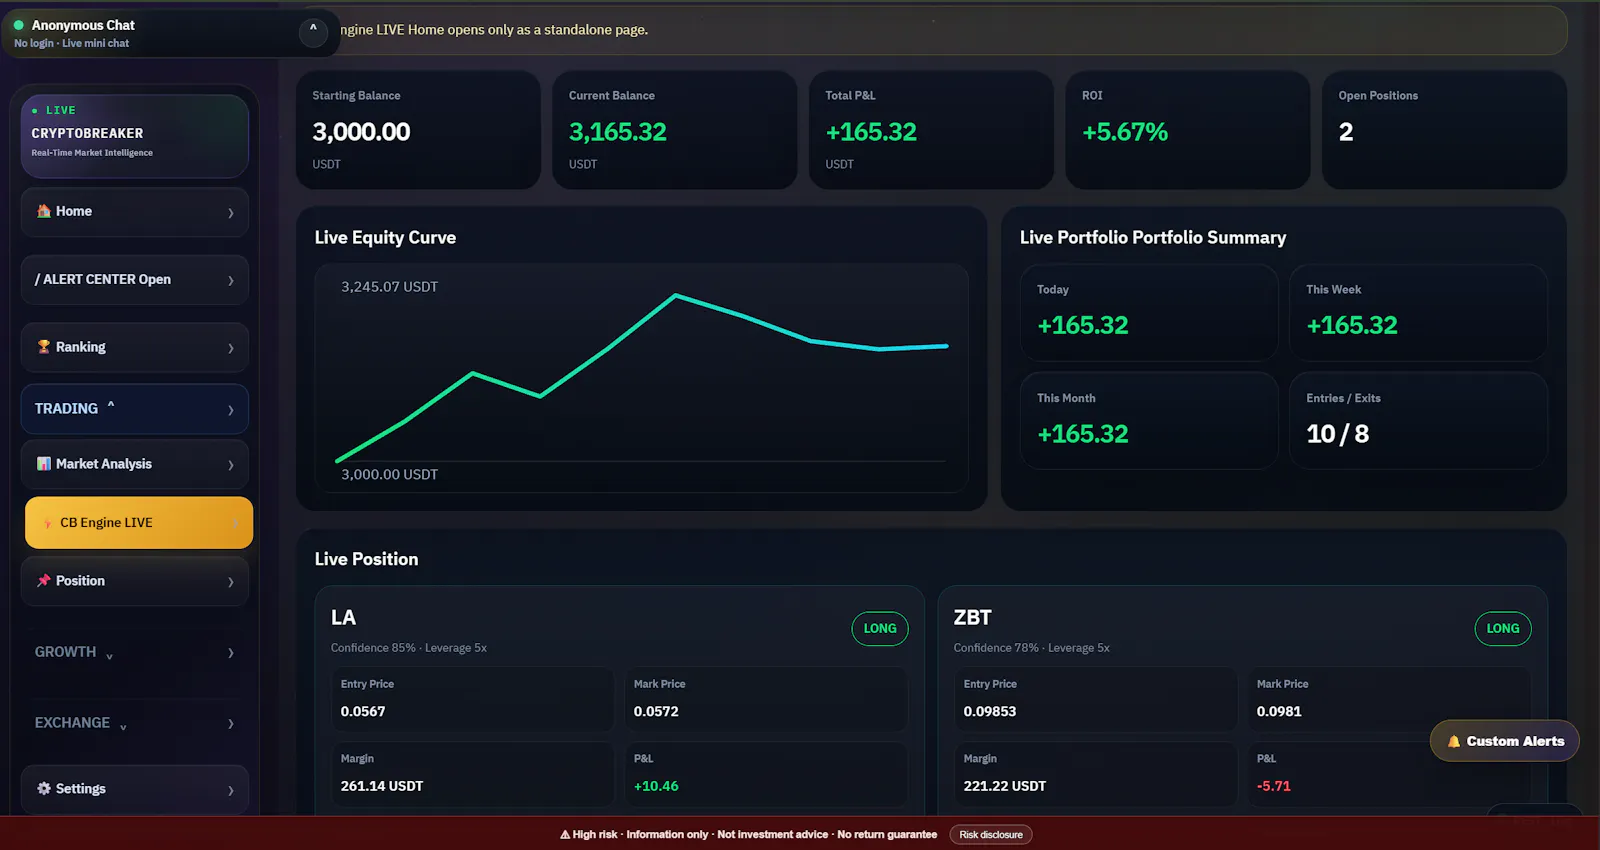This screenshot has width=1600, height=850.
Task: Click the This Month profit card
Action: coord(1149,421)
